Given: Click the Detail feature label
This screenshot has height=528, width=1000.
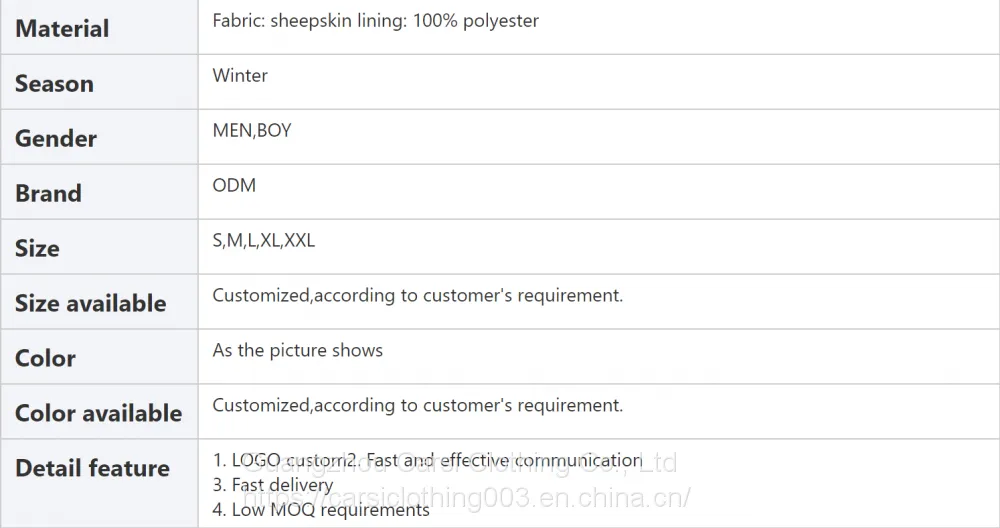Looking at the screenshot, I should pos(92,468).
